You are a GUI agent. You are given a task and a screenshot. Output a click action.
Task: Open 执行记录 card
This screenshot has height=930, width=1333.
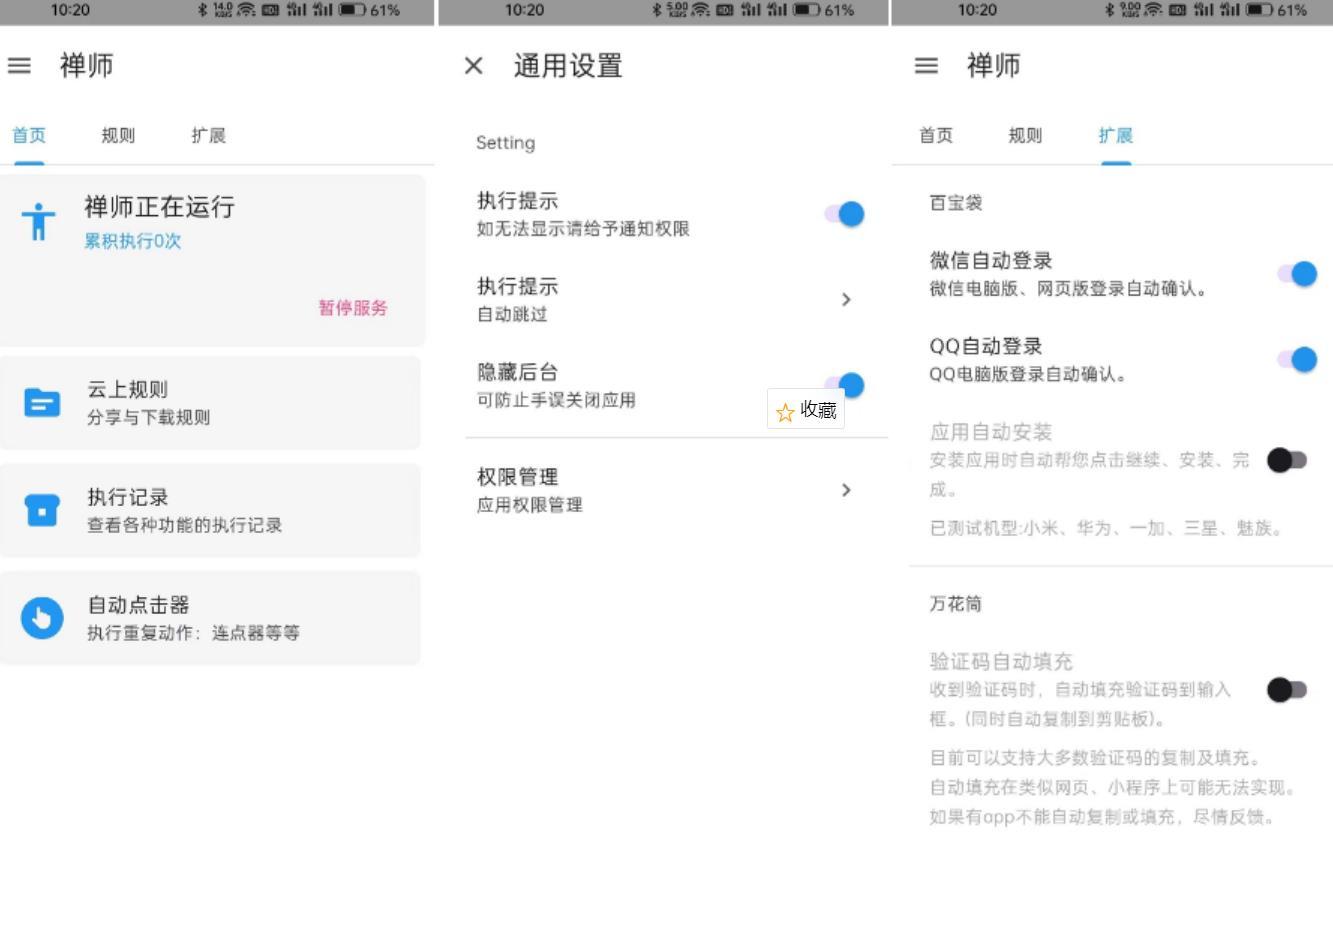click(x=210, y=510)
